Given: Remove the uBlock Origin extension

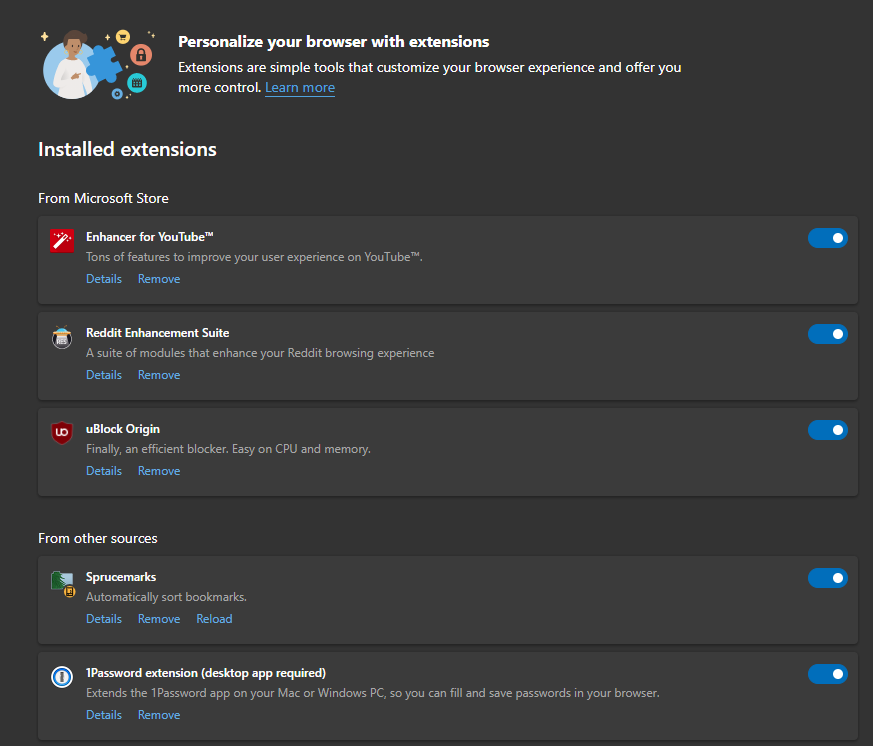Looking at the screenshot, I should coord(159,471).
